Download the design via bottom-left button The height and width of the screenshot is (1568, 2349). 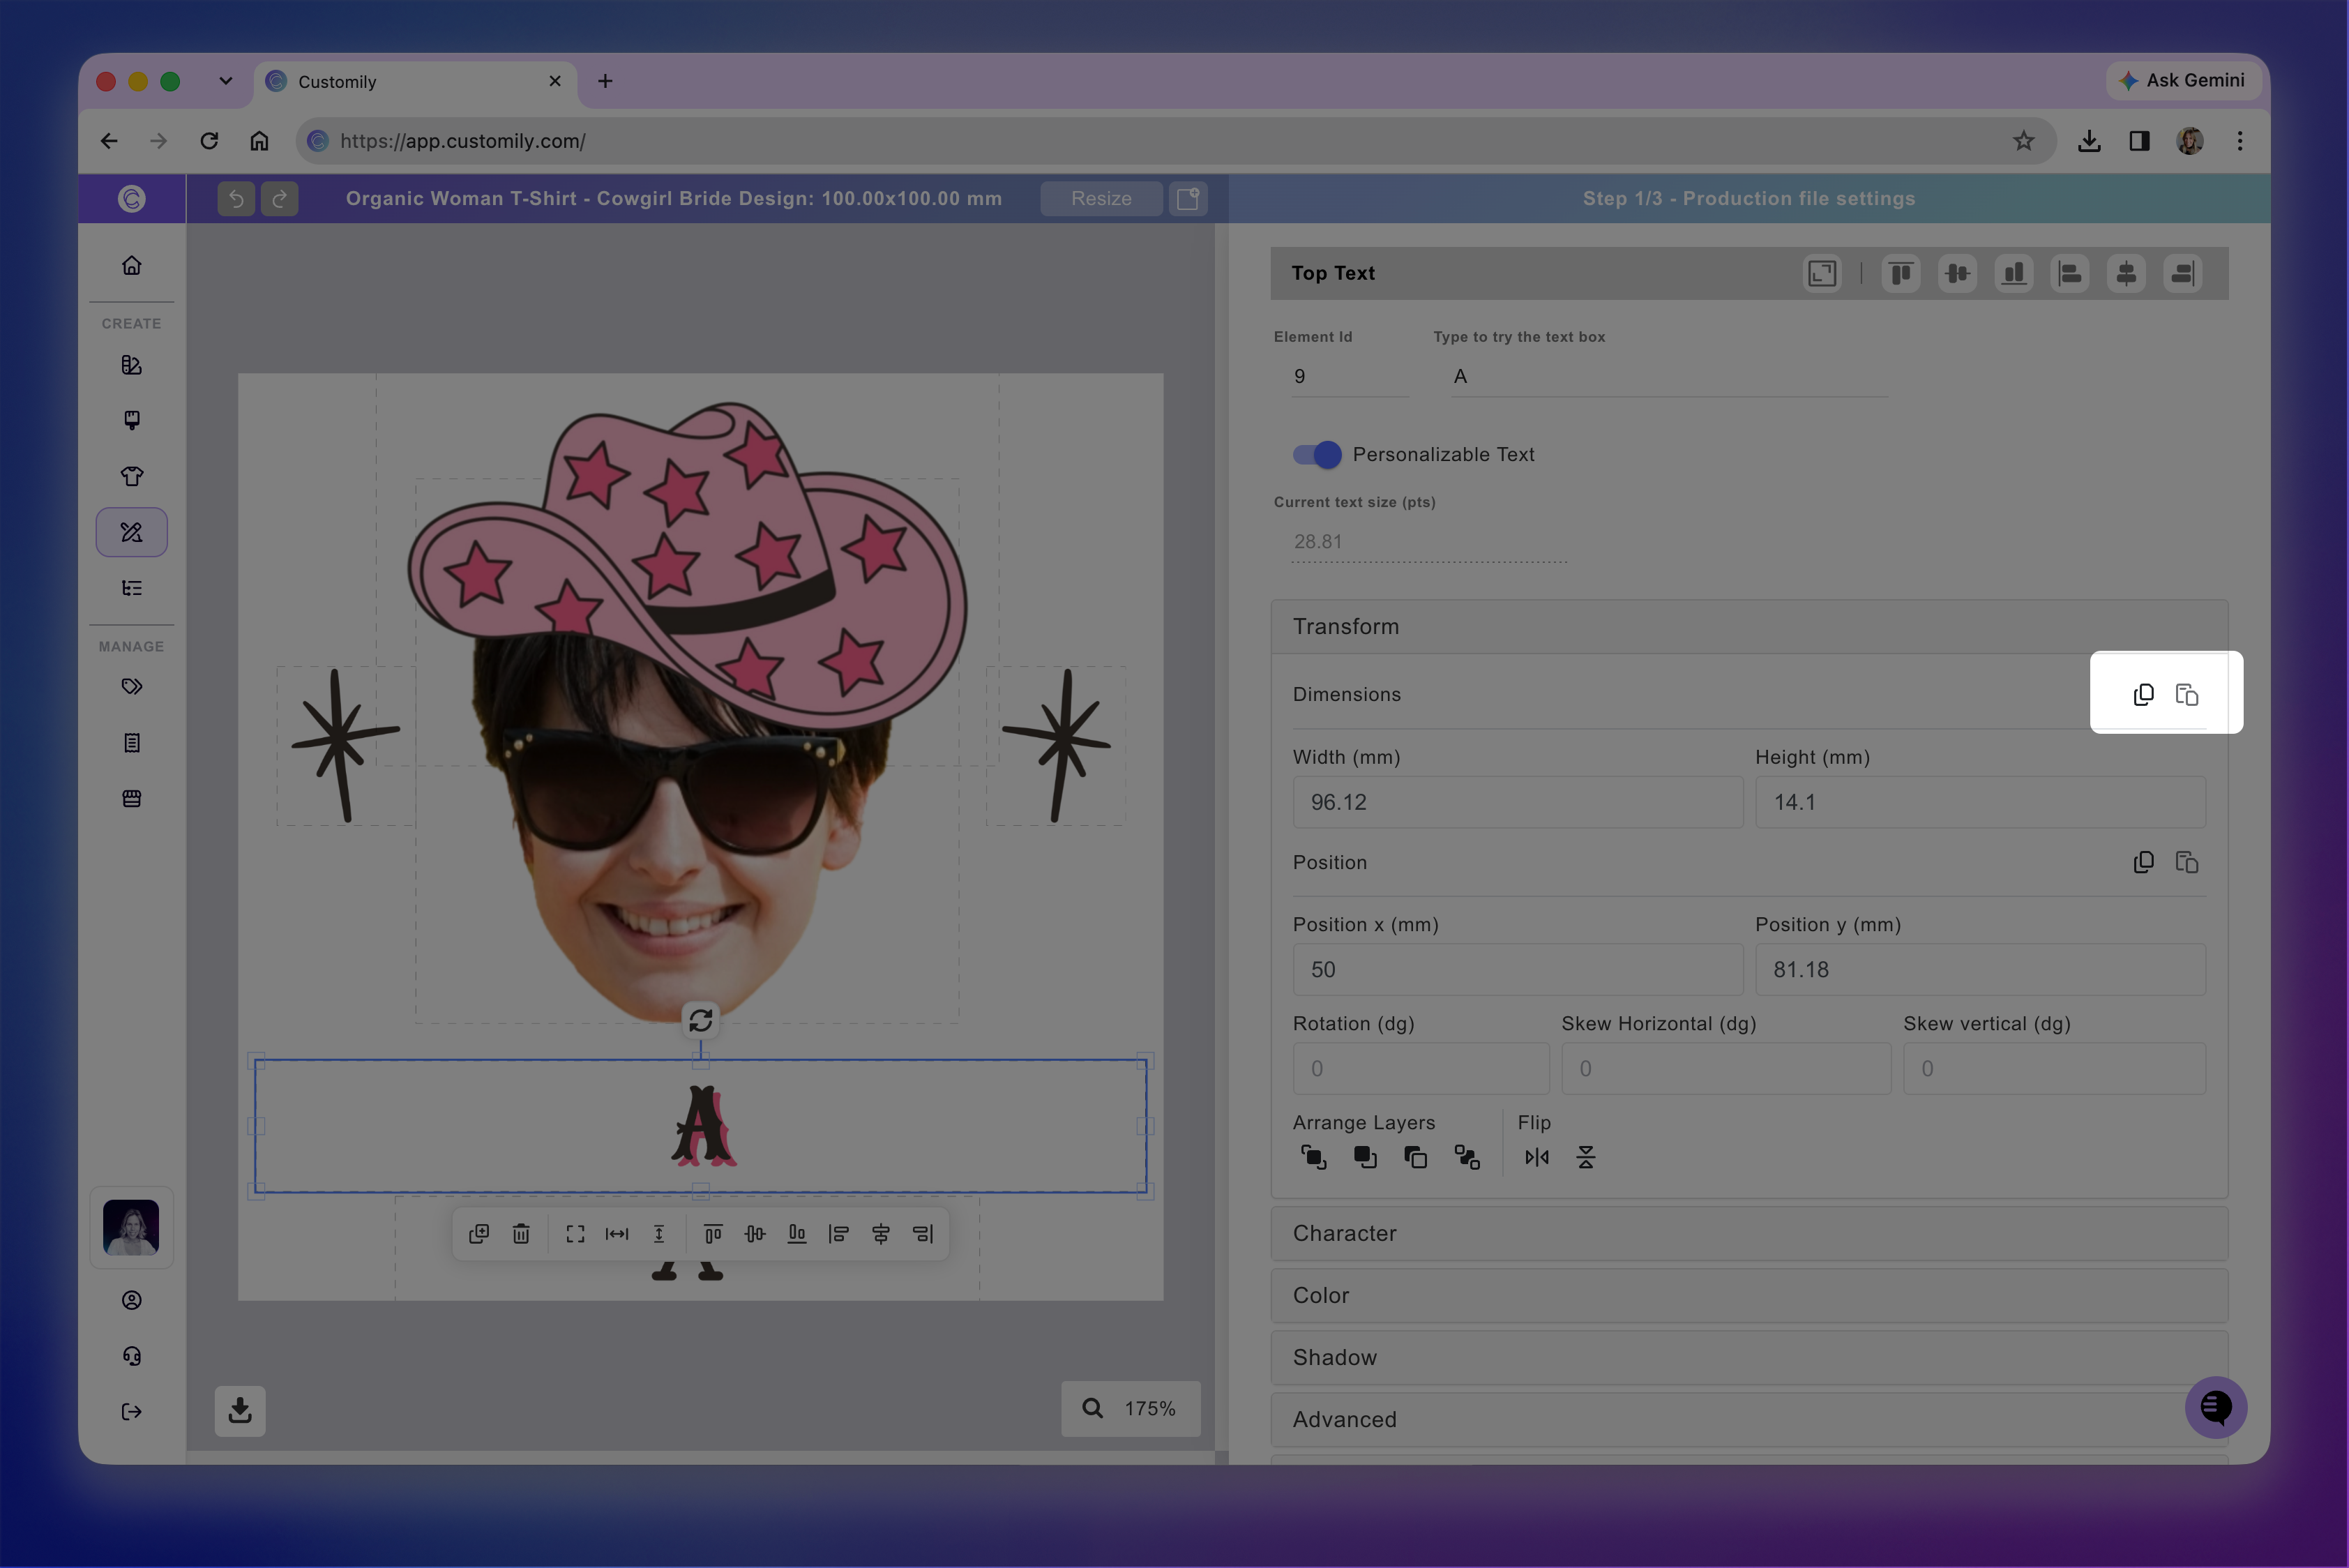240,1411
